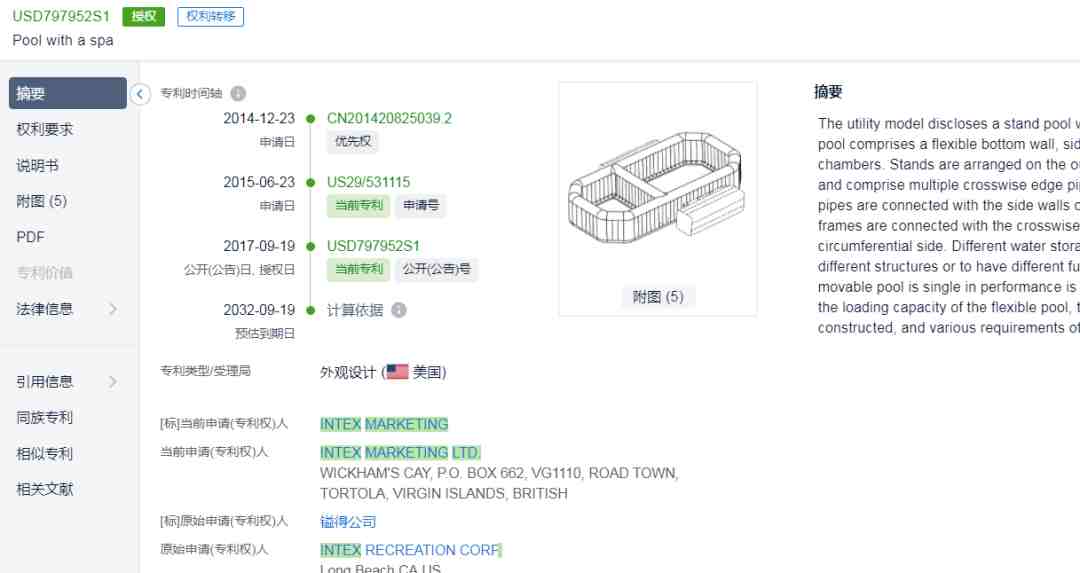Select the 摘要 sidebar tab
The image size is (1080, 573).
coord(68,93)
